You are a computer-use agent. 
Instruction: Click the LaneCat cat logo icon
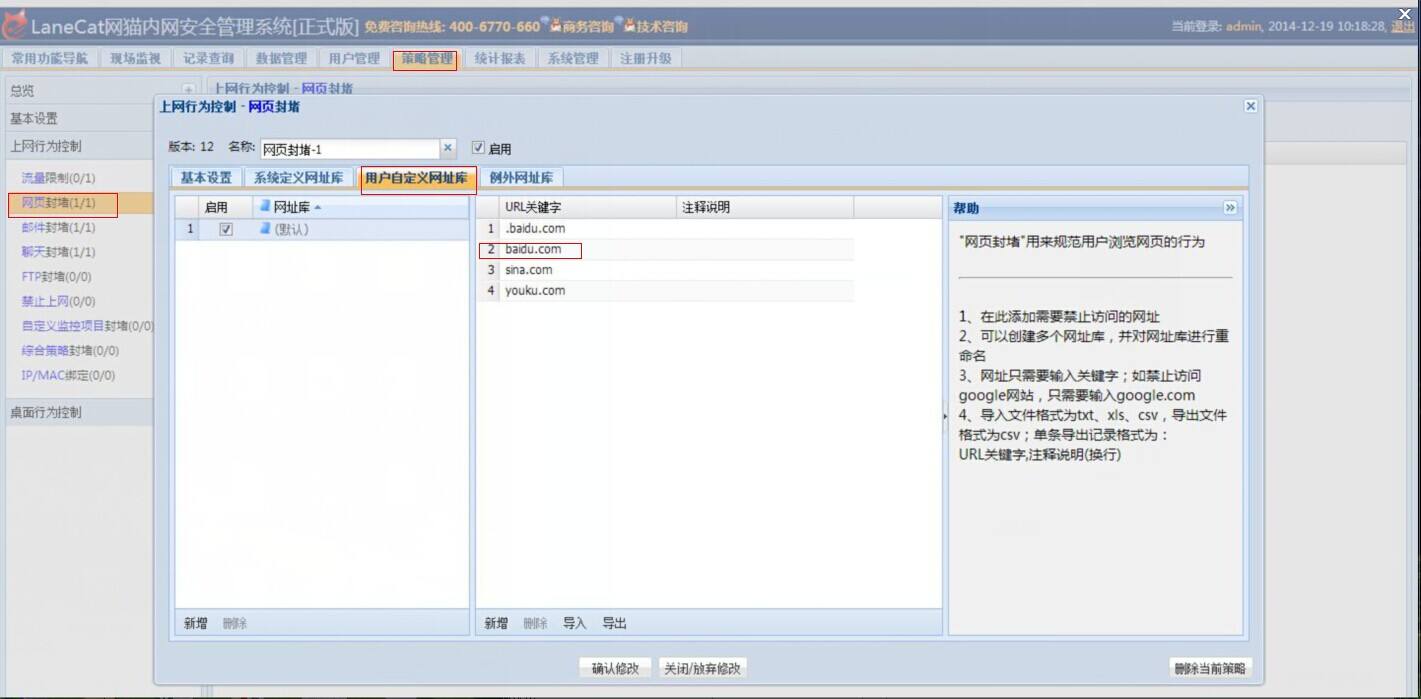point(14,25)
